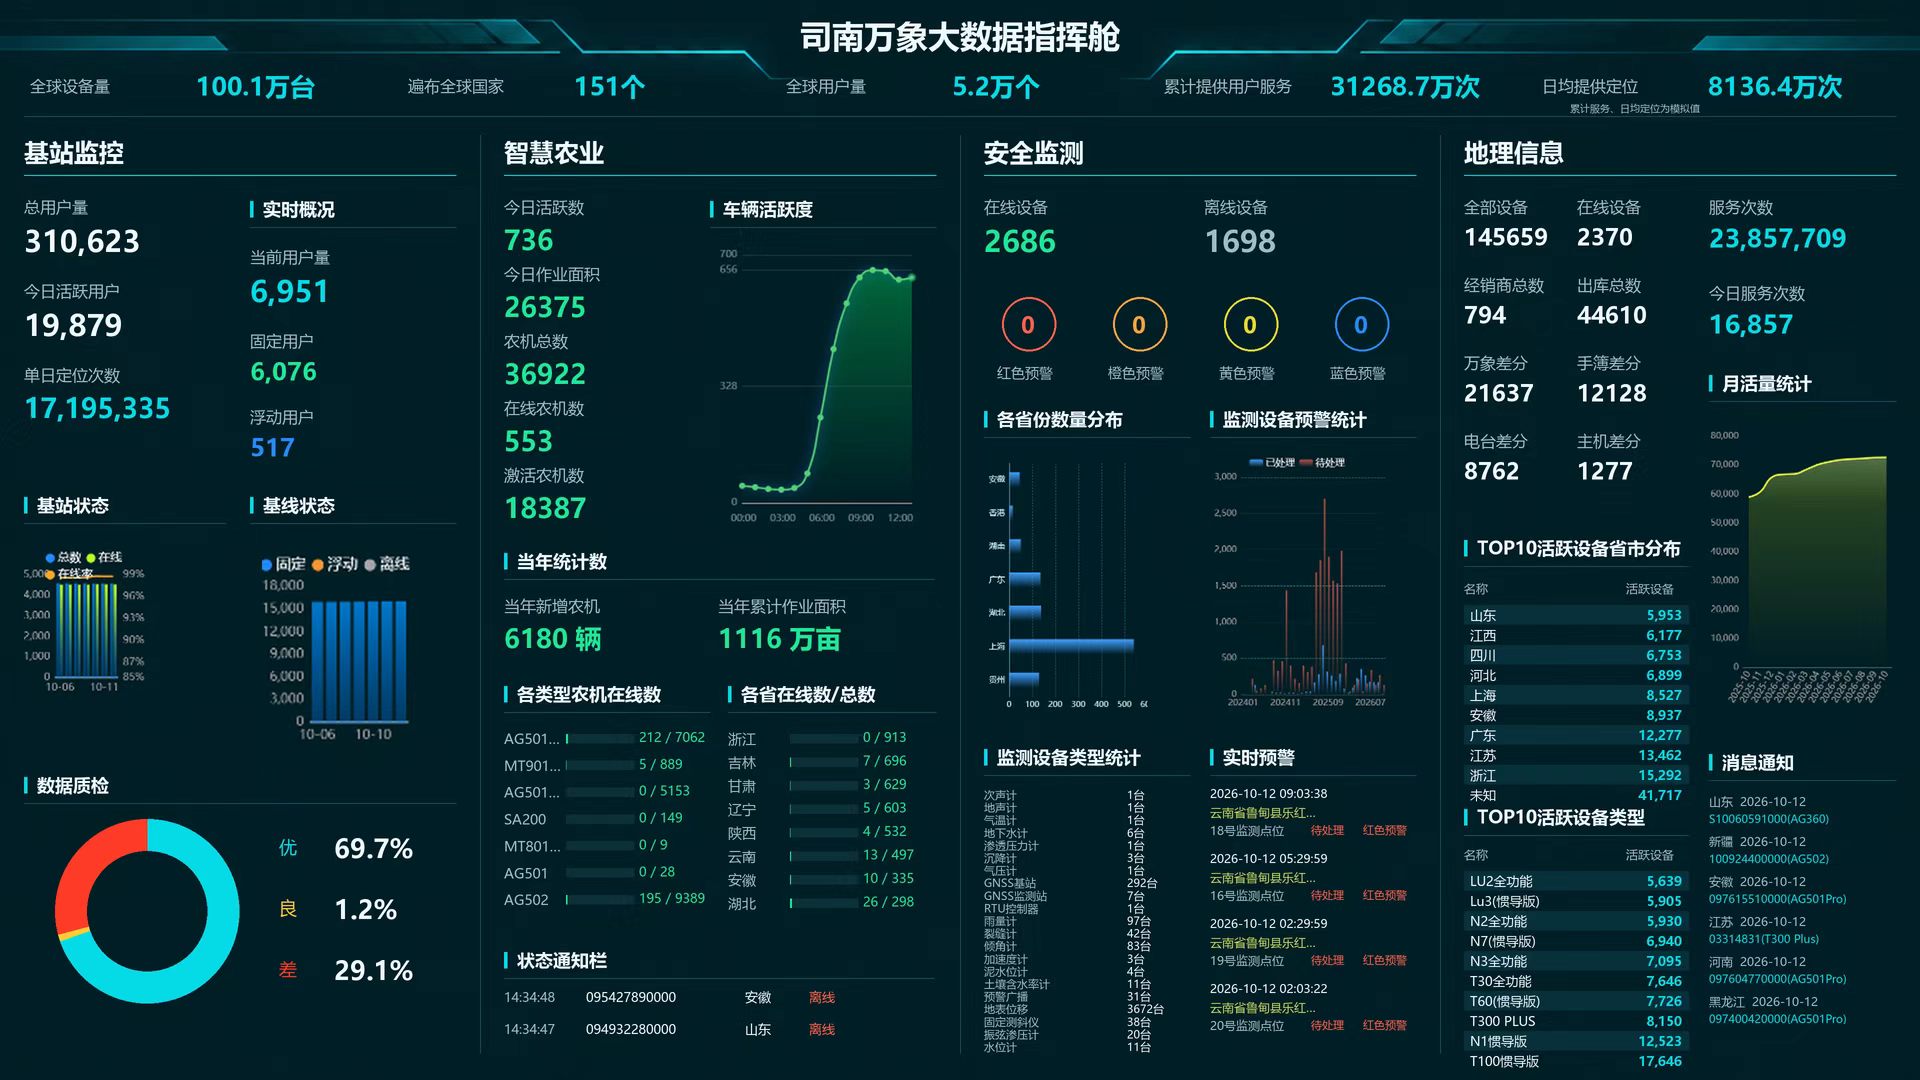Viewport: 1920px width, 1080px height.
Task: Click the 云南 row in 各省在线数/总数
Action: point(822,856)
